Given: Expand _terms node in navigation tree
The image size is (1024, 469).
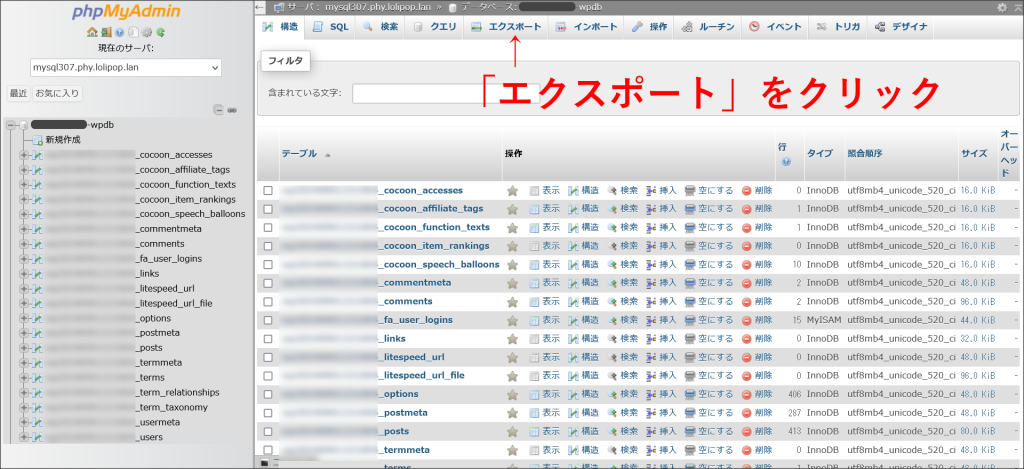Looking at the screenshot, I should tap(24, 378).
